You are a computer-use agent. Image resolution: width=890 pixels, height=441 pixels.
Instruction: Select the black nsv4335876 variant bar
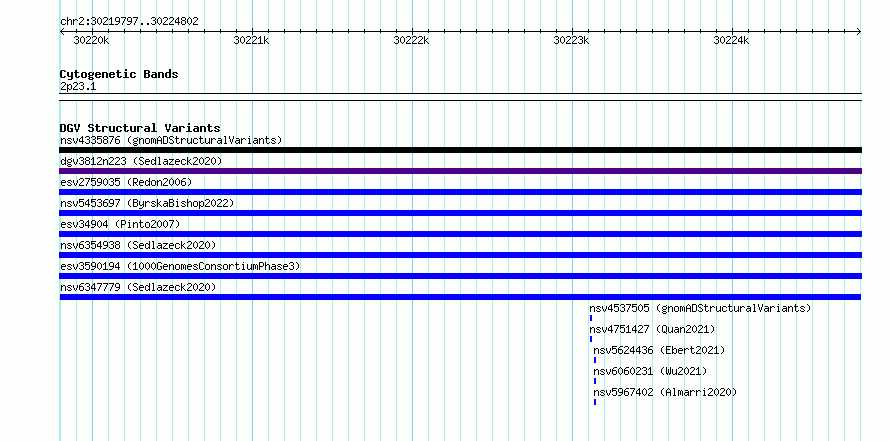coord(460,150)
